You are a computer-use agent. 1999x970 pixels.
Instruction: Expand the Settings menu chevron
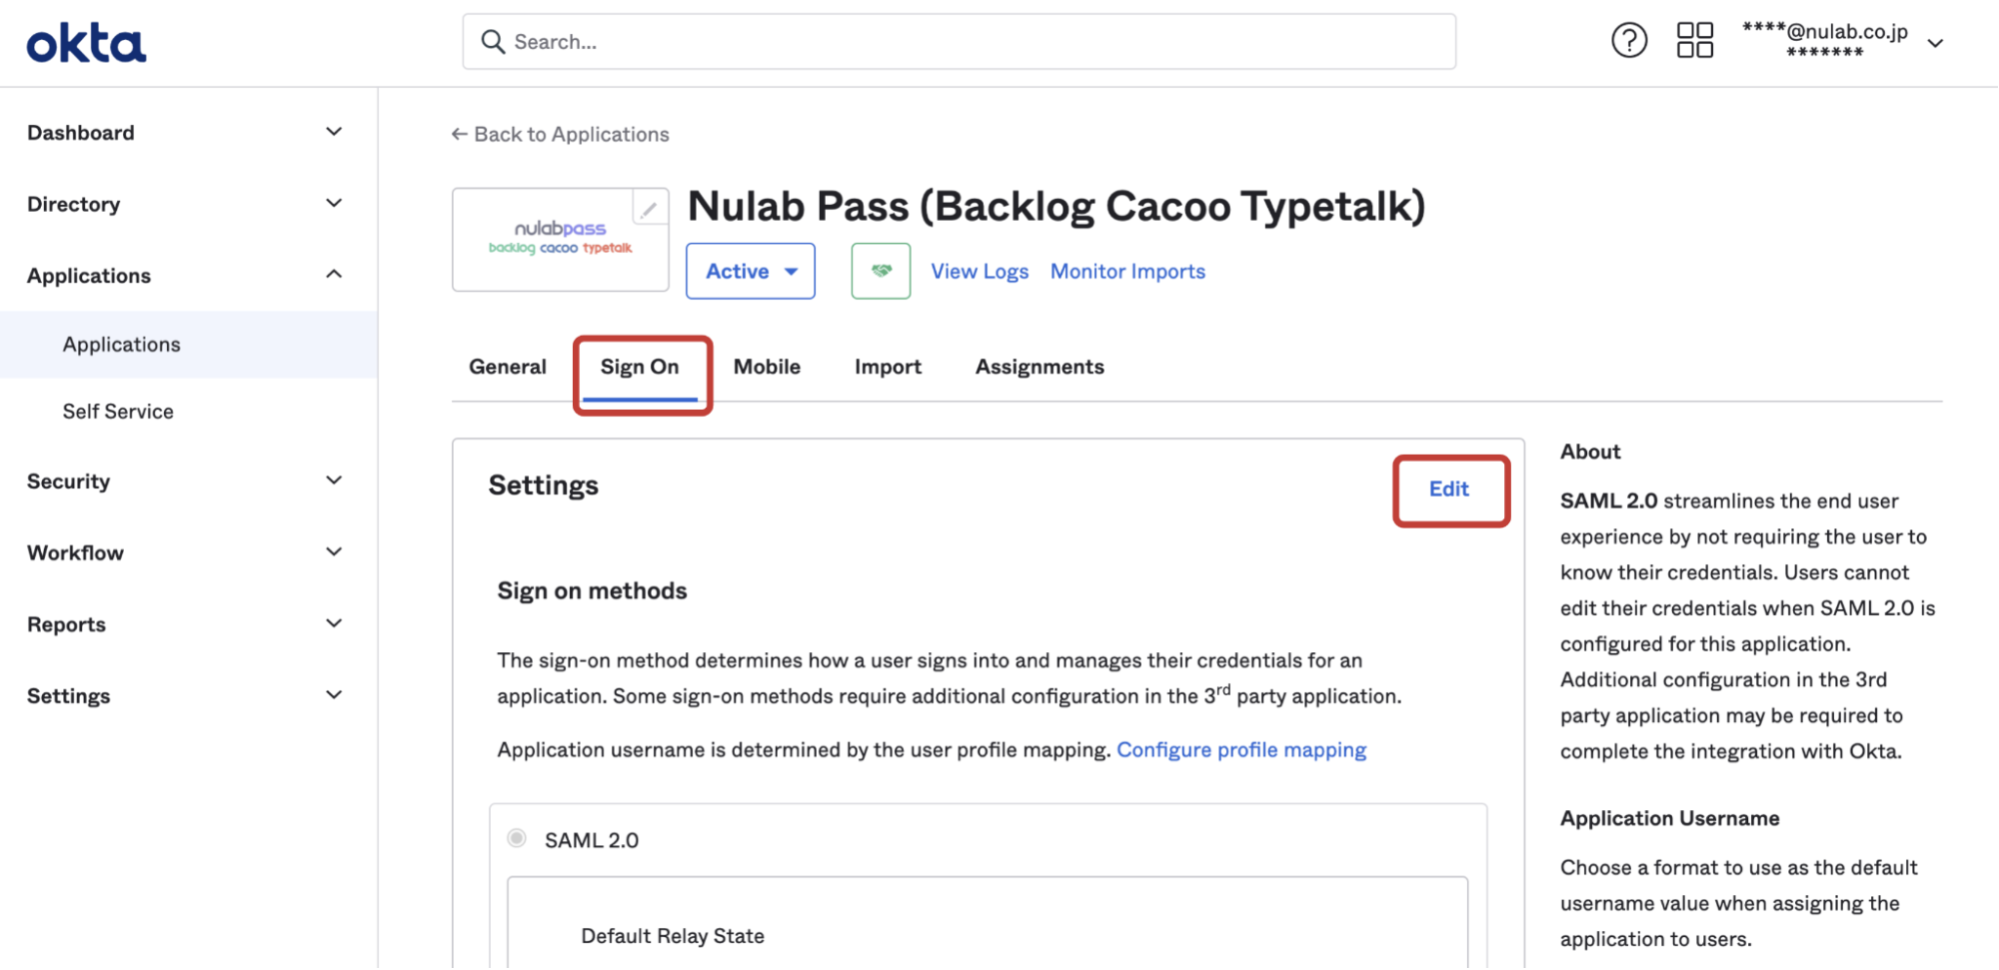334,695
